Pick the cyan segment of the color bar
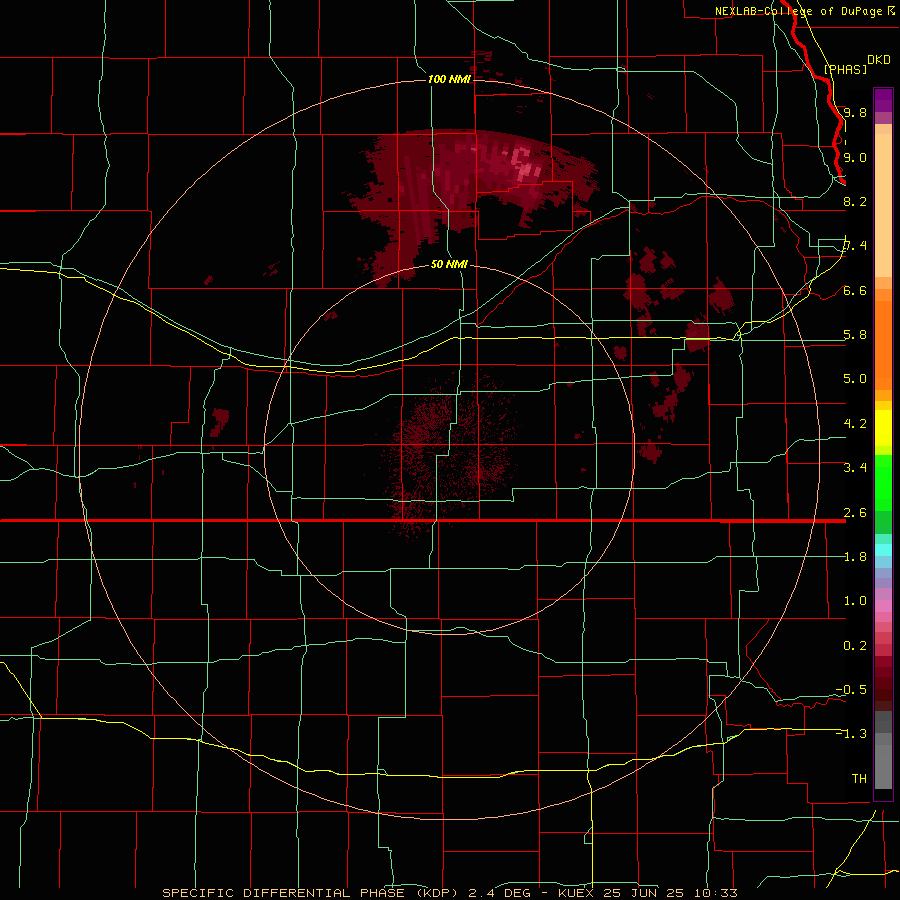 [x=883, y=550]
